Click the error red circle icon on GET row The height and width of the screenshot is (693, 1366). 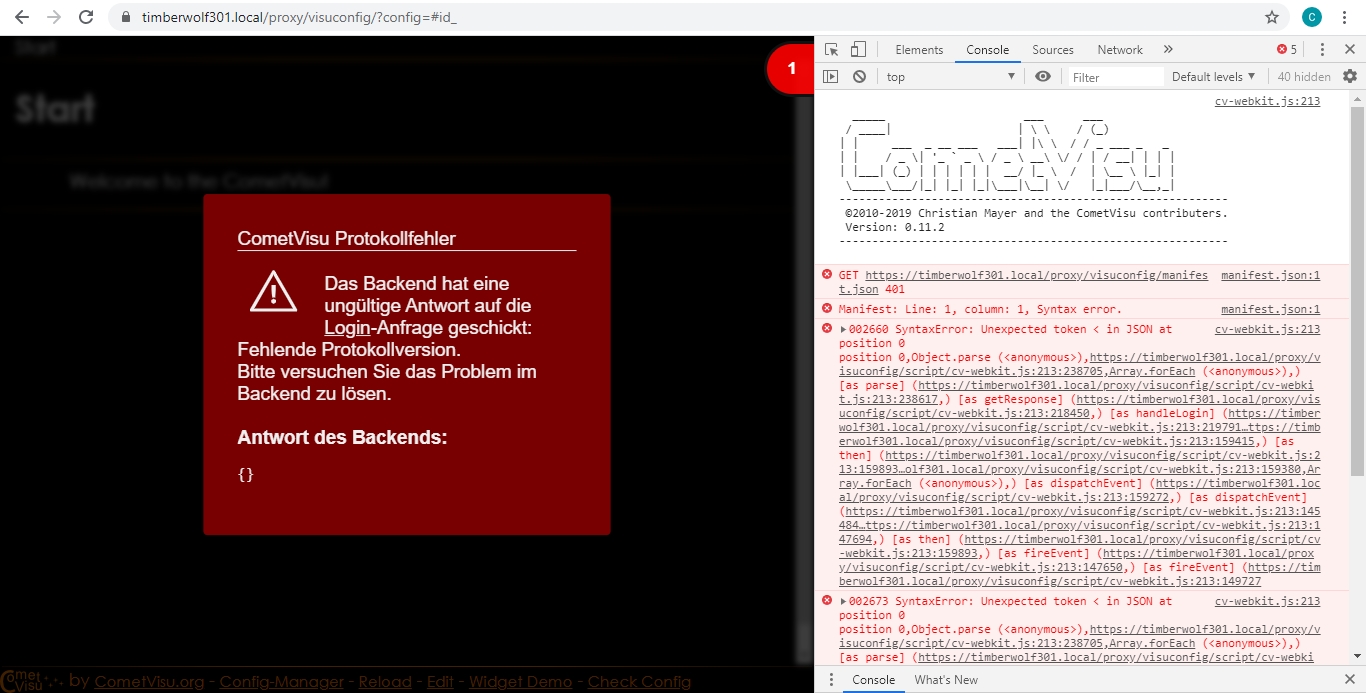[x=827, y=275]
